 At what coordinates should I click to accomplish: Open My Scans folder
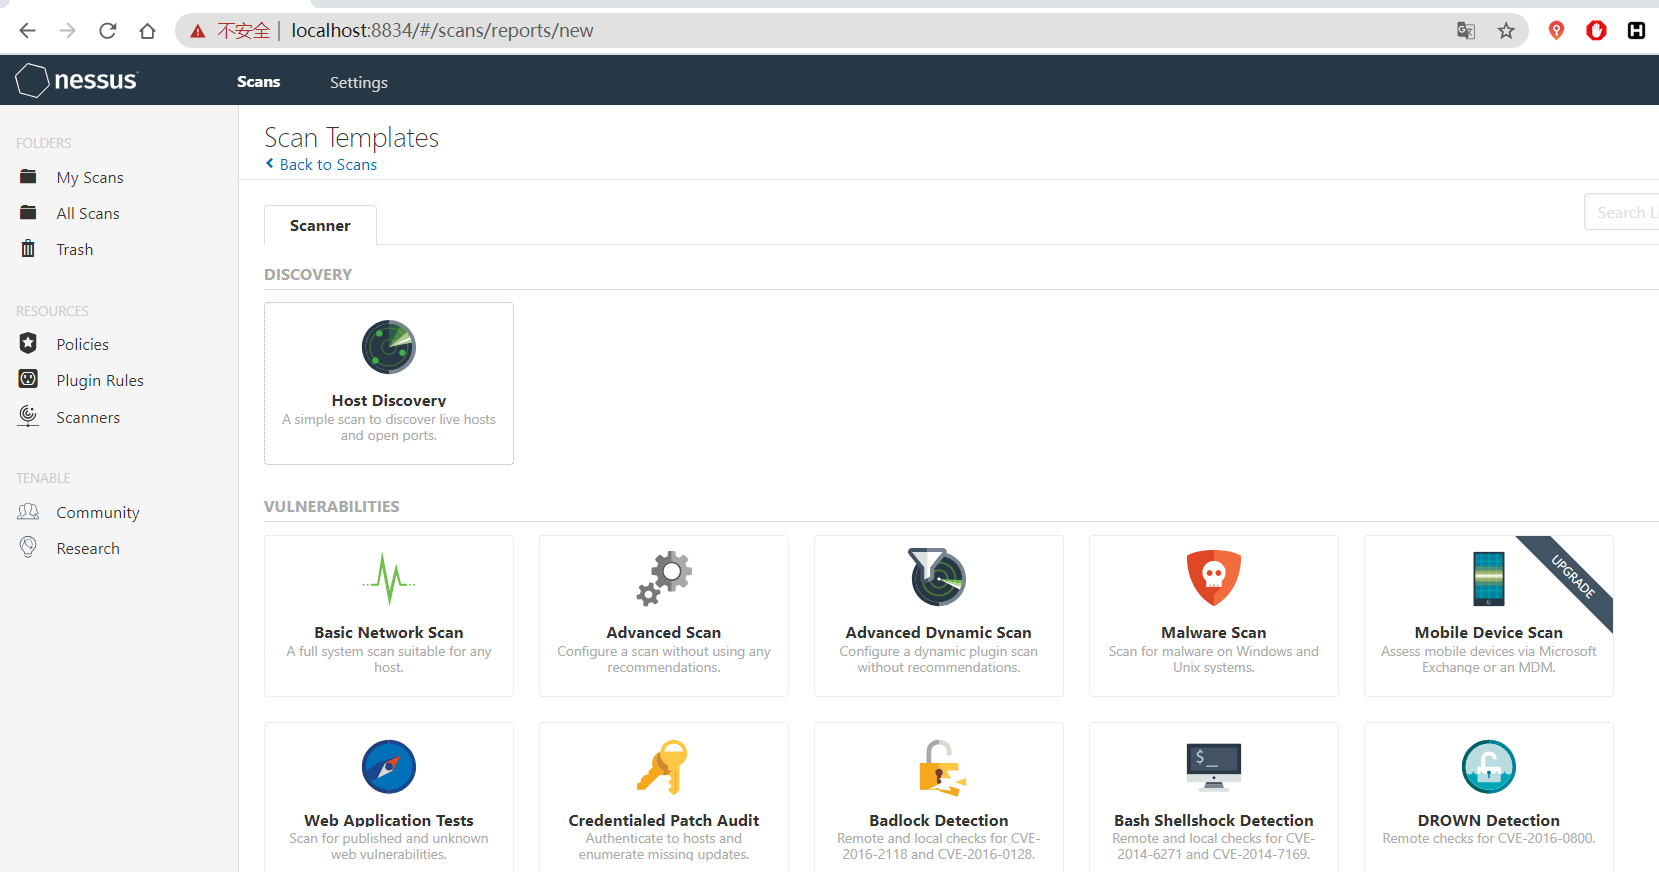[90, 177]
